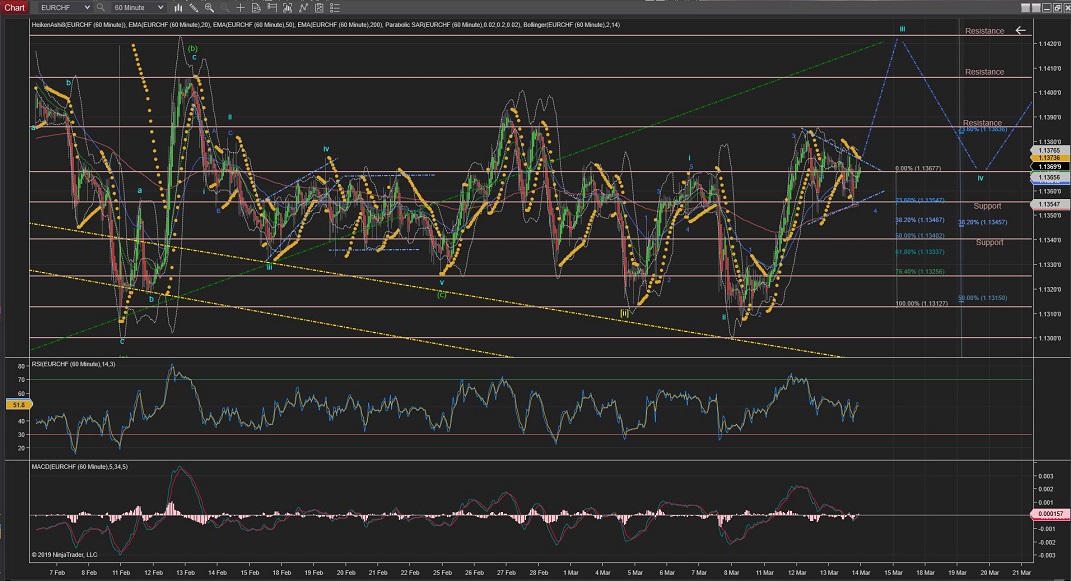Click the 1.13736 orange price marker
This screenshot has width=1071, height=581.
tap(1048, 158)
